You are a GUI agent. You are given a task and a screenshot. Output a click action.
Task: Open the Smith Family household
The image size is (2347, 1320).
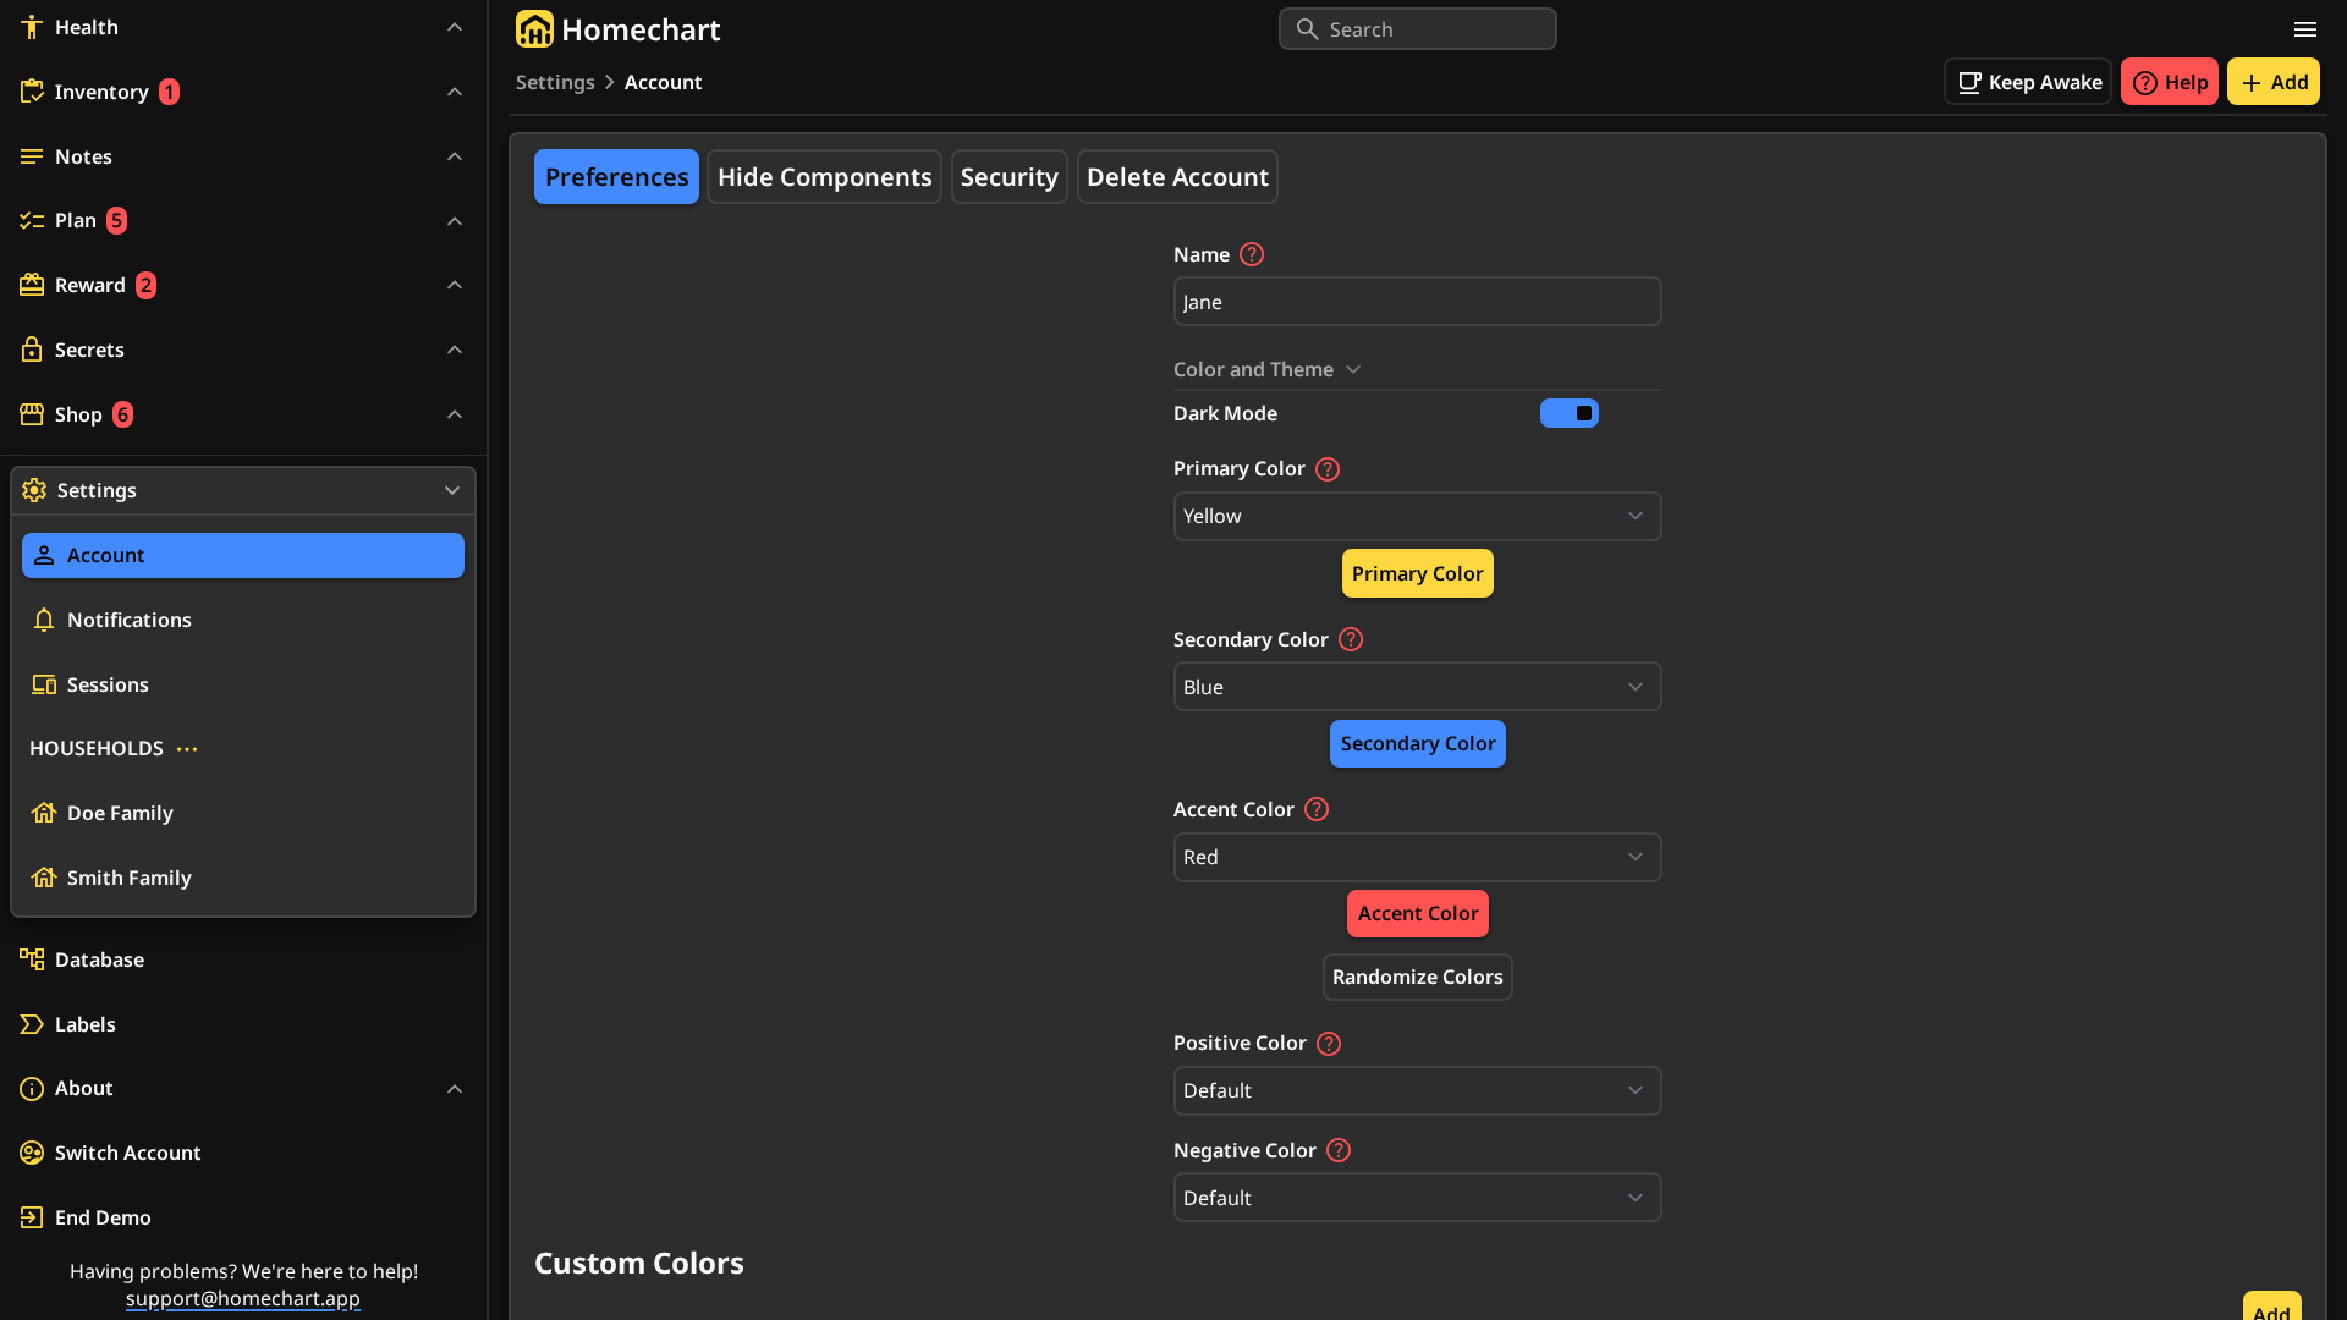(x=243, y=878)
